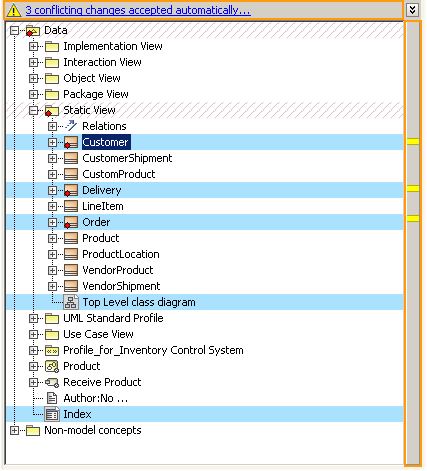Click the Profile_for_Inventory Control System profile icon

[52, 350]
